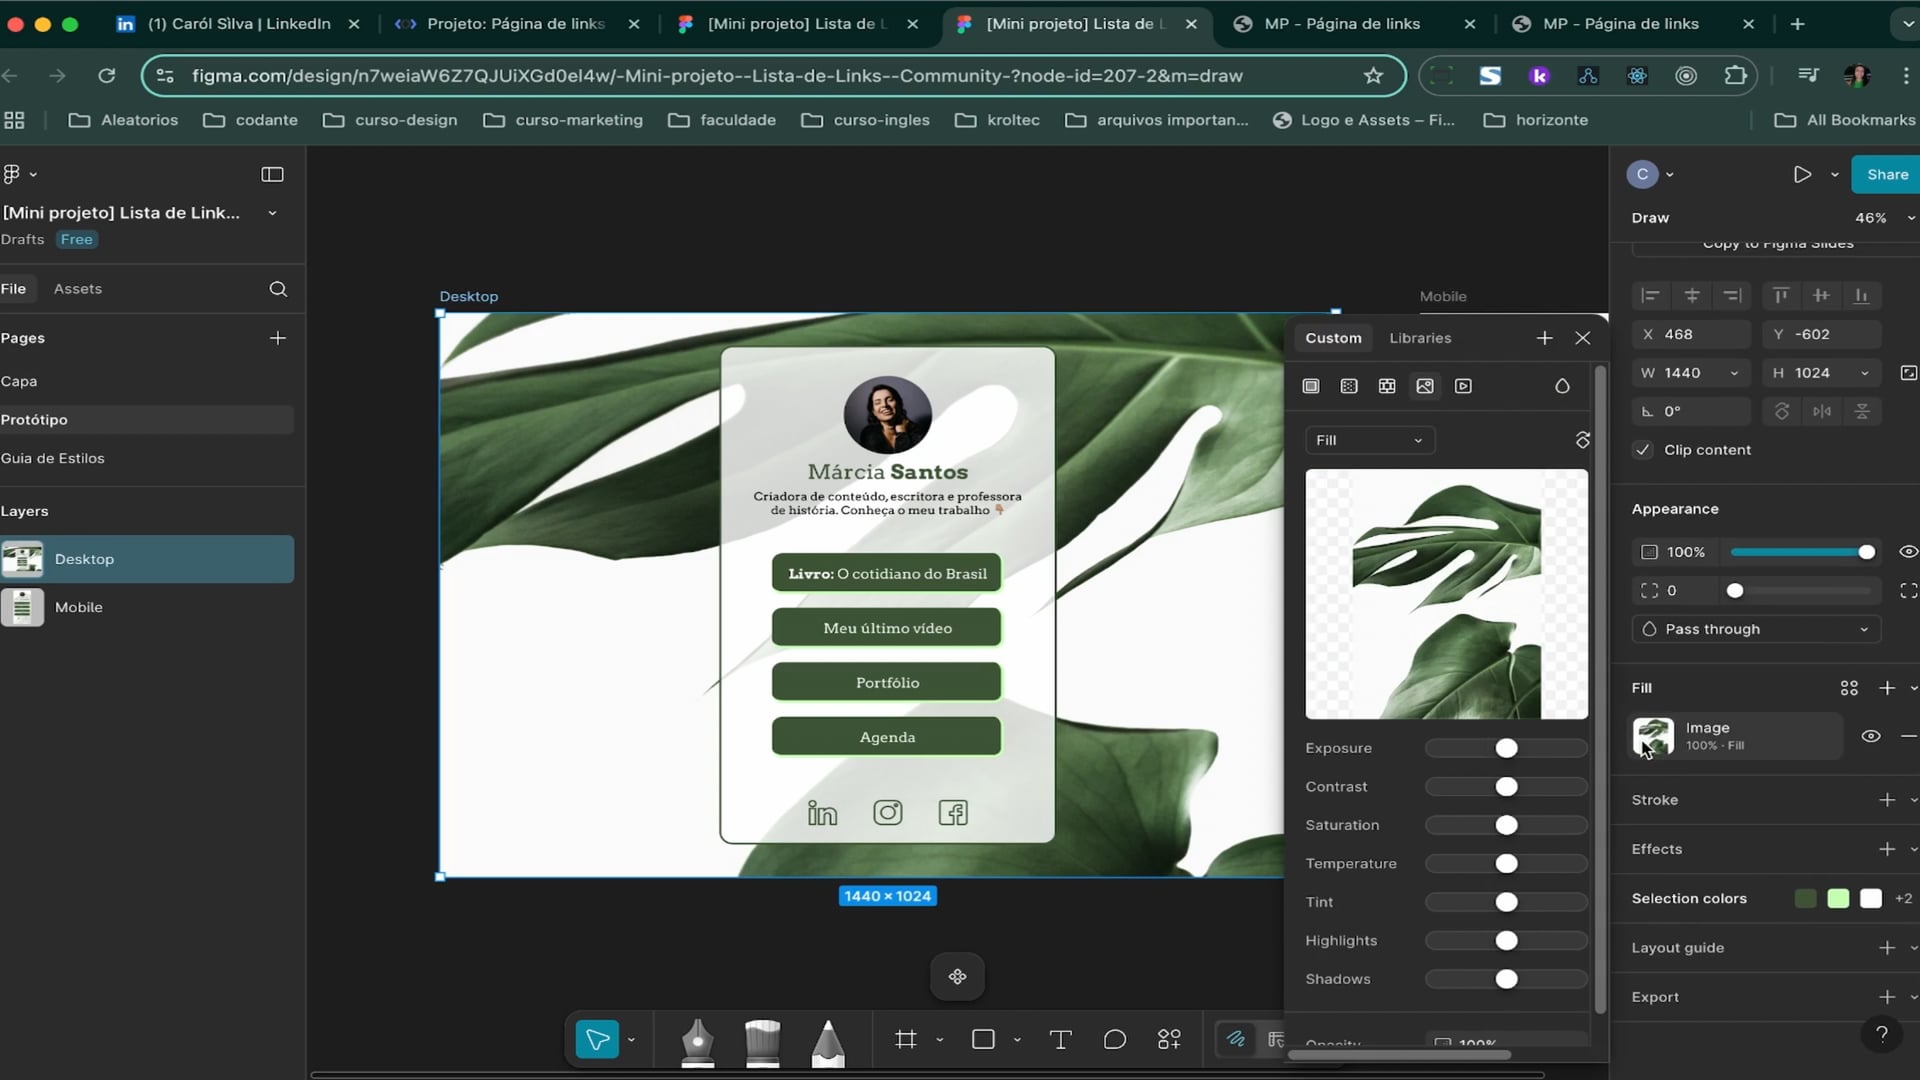The height and width of the screenshot is (1080, 1920).
Task: Select the Frame tool in toolbar
Action: pos(906,1040)
